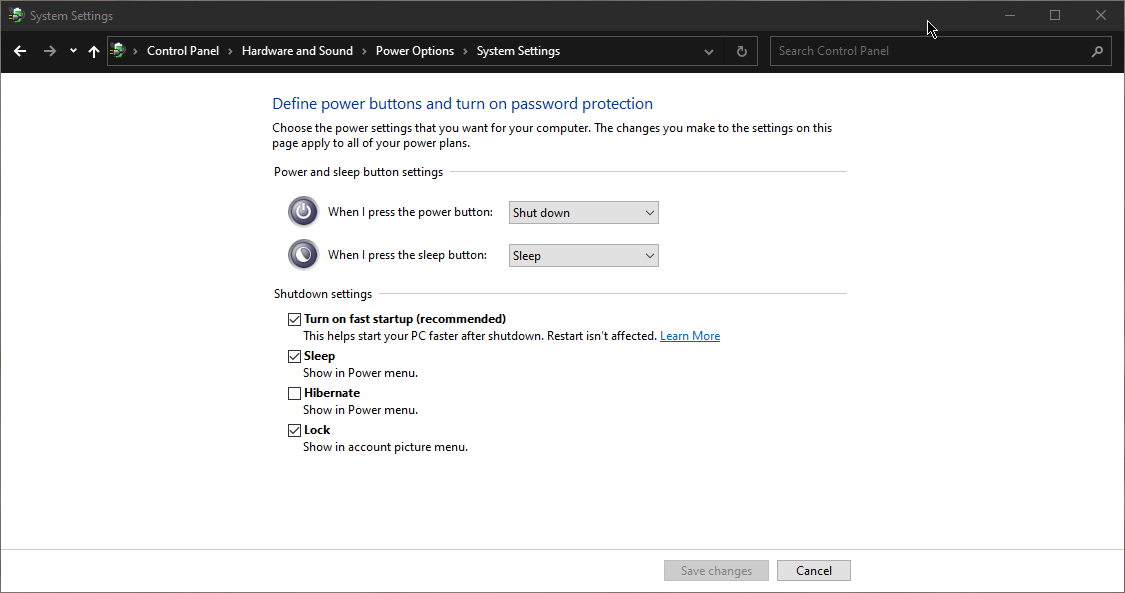
Task: Open the power button action dropdown
Action: [x=584, y=212]
